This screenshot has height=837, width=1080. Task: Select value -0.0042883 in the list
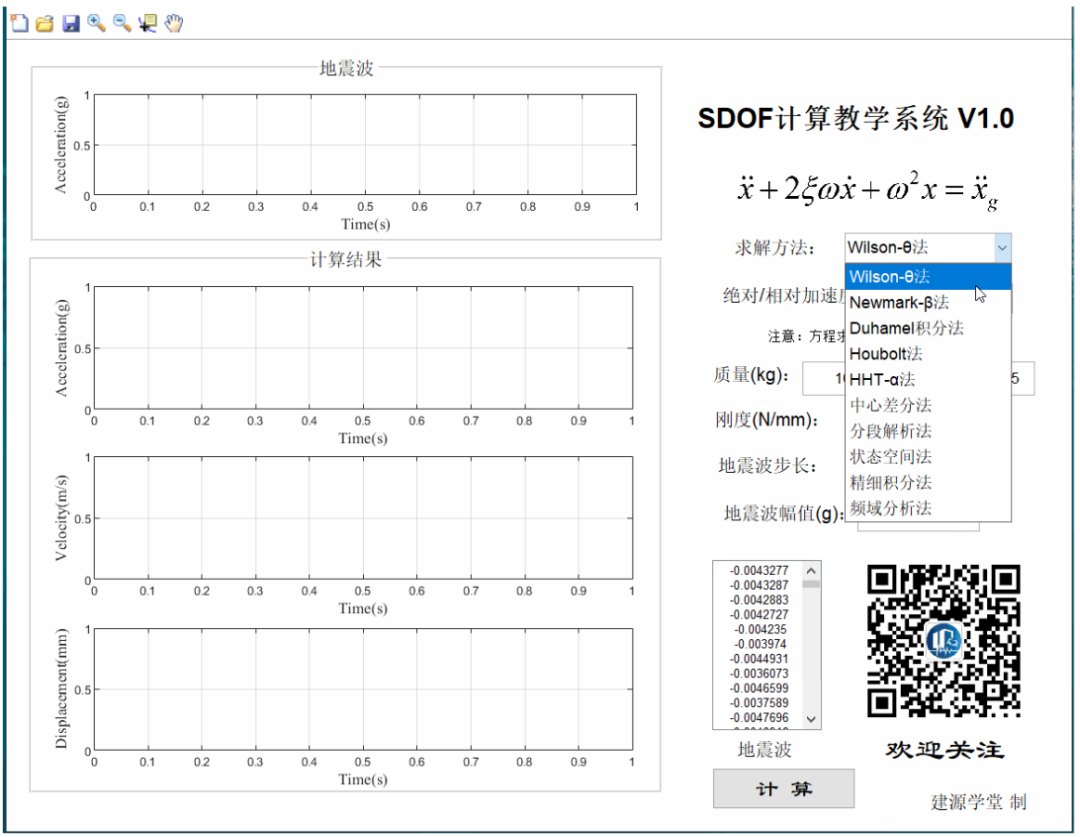759,600
